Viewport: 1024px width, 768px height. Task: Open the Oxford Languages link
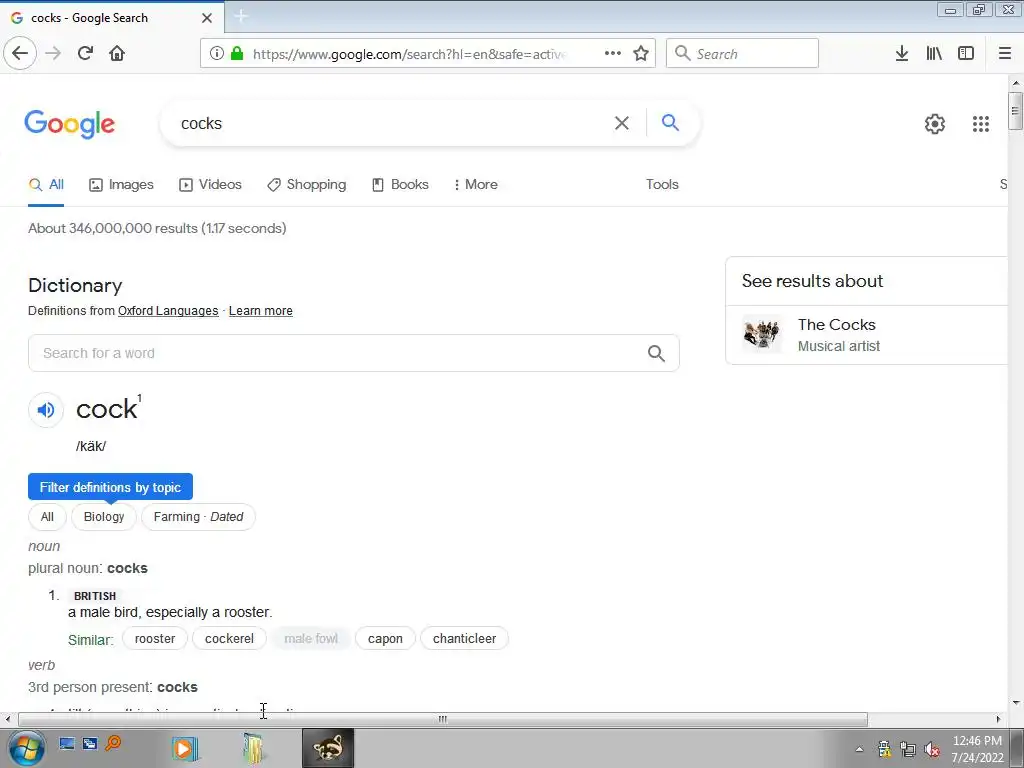click(168, 311)
